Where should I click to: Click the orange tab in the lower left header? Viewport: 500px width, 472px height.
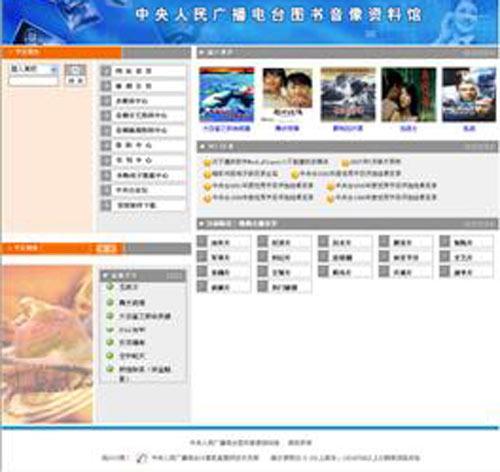tap(106, 248)
